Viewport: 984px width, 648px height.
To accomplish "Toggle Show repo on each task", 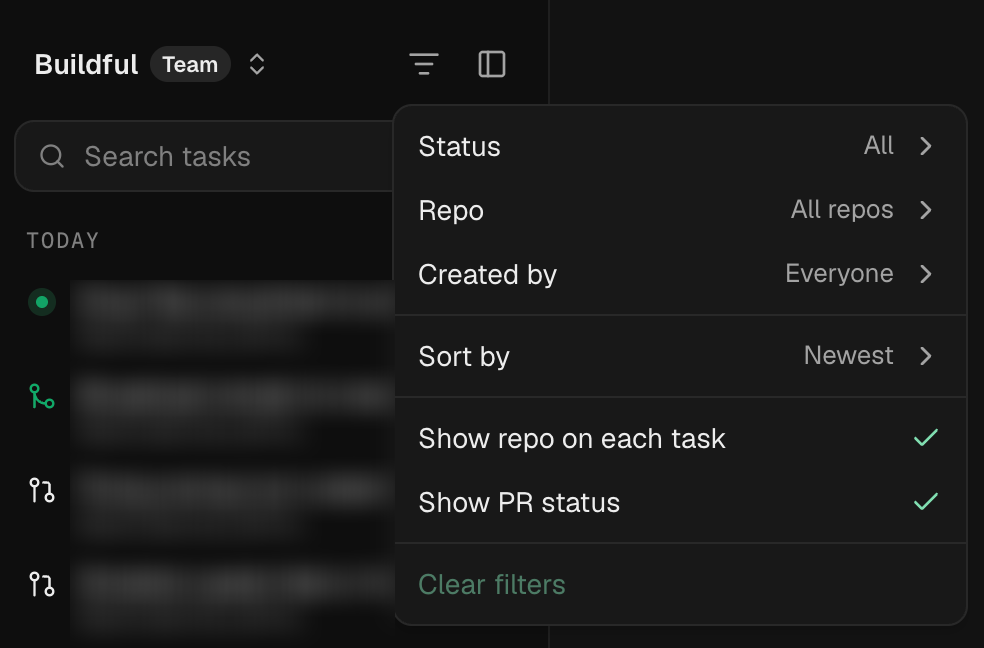I will coord(680,438).
